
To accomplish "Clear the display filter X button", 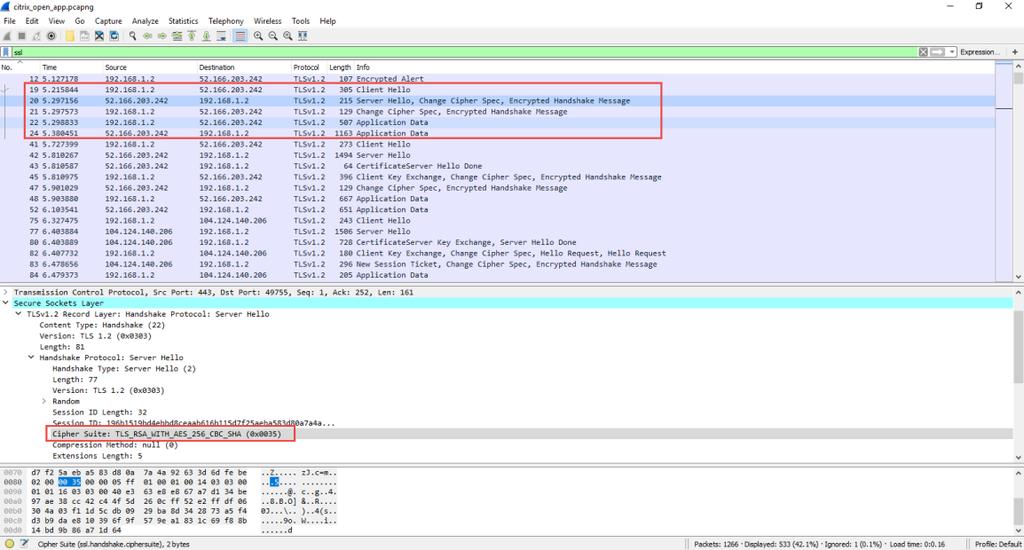I will [923, 52].
